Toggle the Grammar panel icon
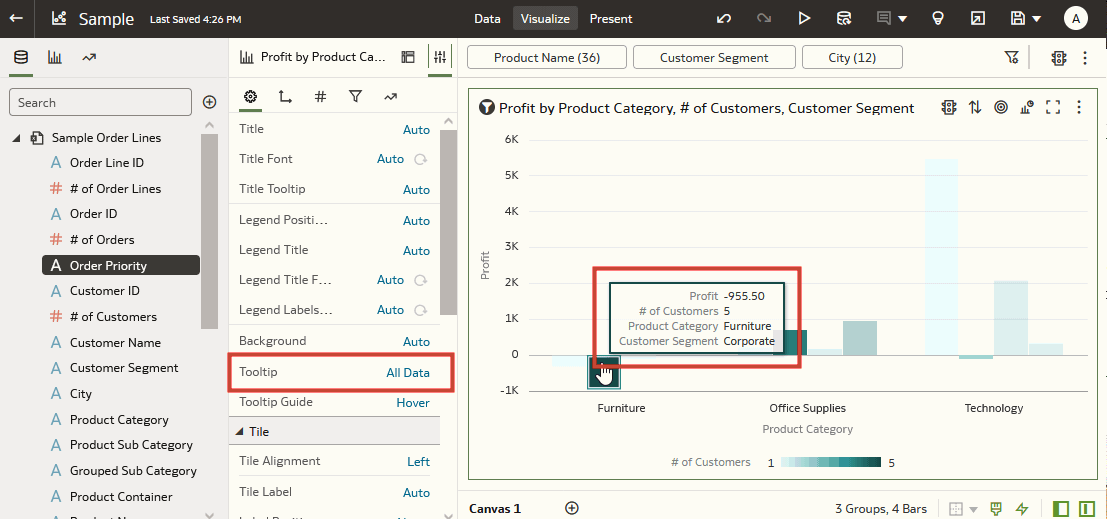This screenshot has height=519, width=1107. point(408,57)
